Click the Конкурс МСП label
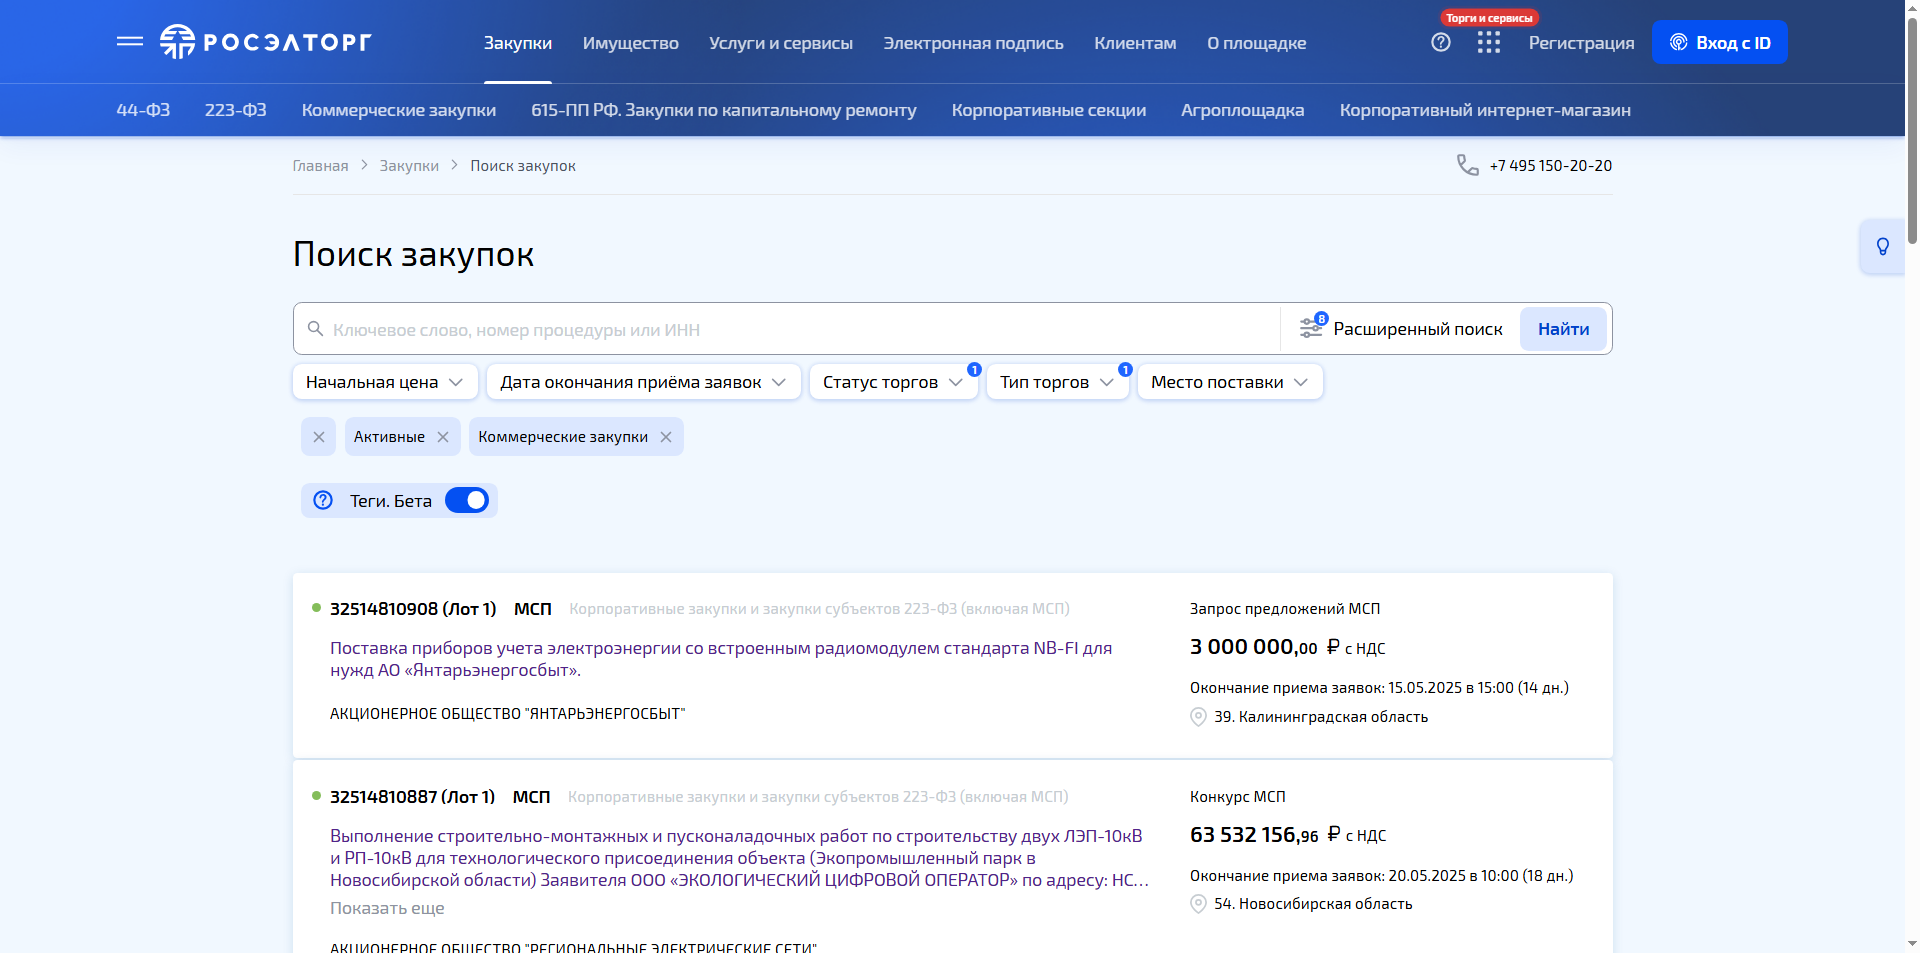The width and height of the screenshot is (1920, 953). [x=1238, y=797]
